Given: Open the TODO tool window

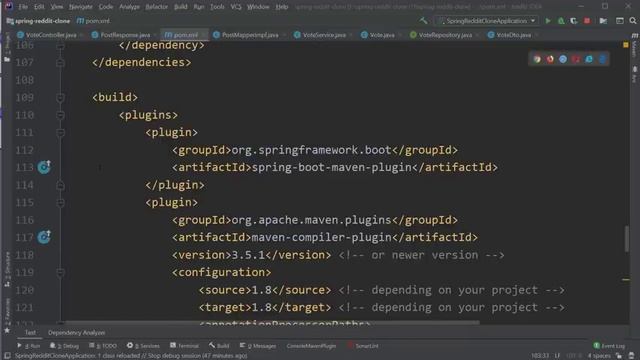Looking at the screenshot, I should (x=103, y=346).
